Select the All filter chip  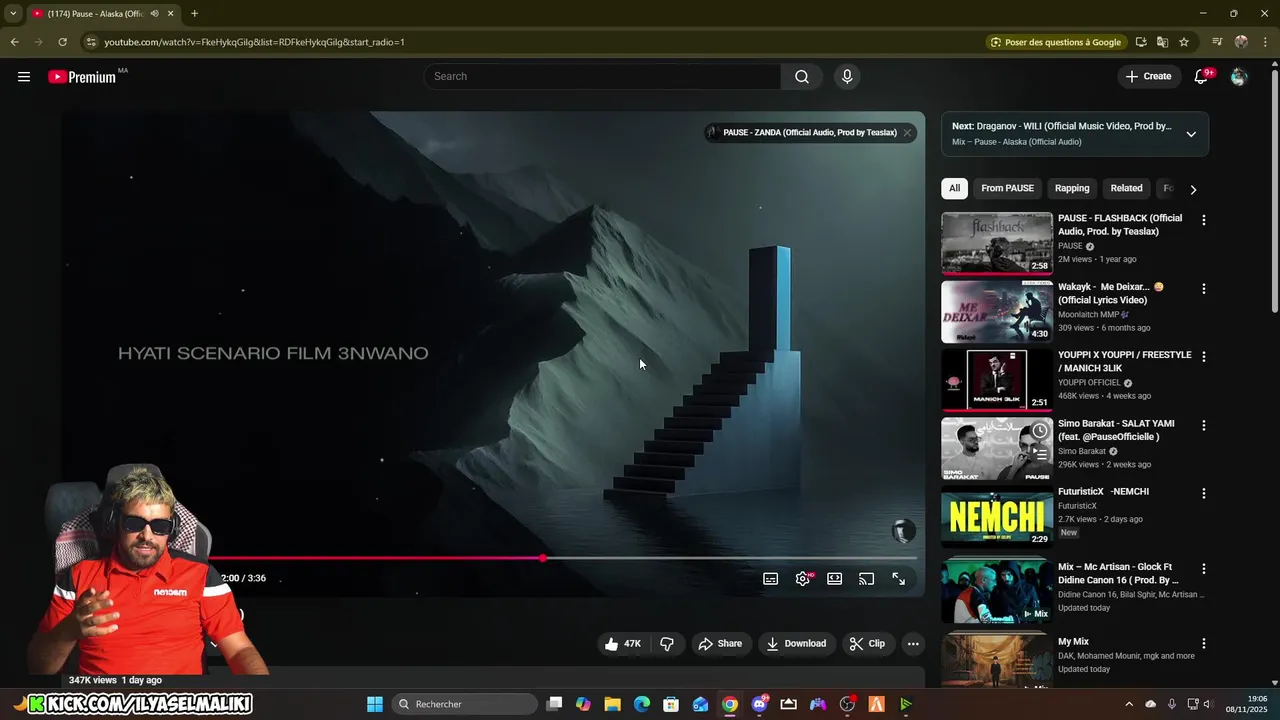tap(954, 188)
